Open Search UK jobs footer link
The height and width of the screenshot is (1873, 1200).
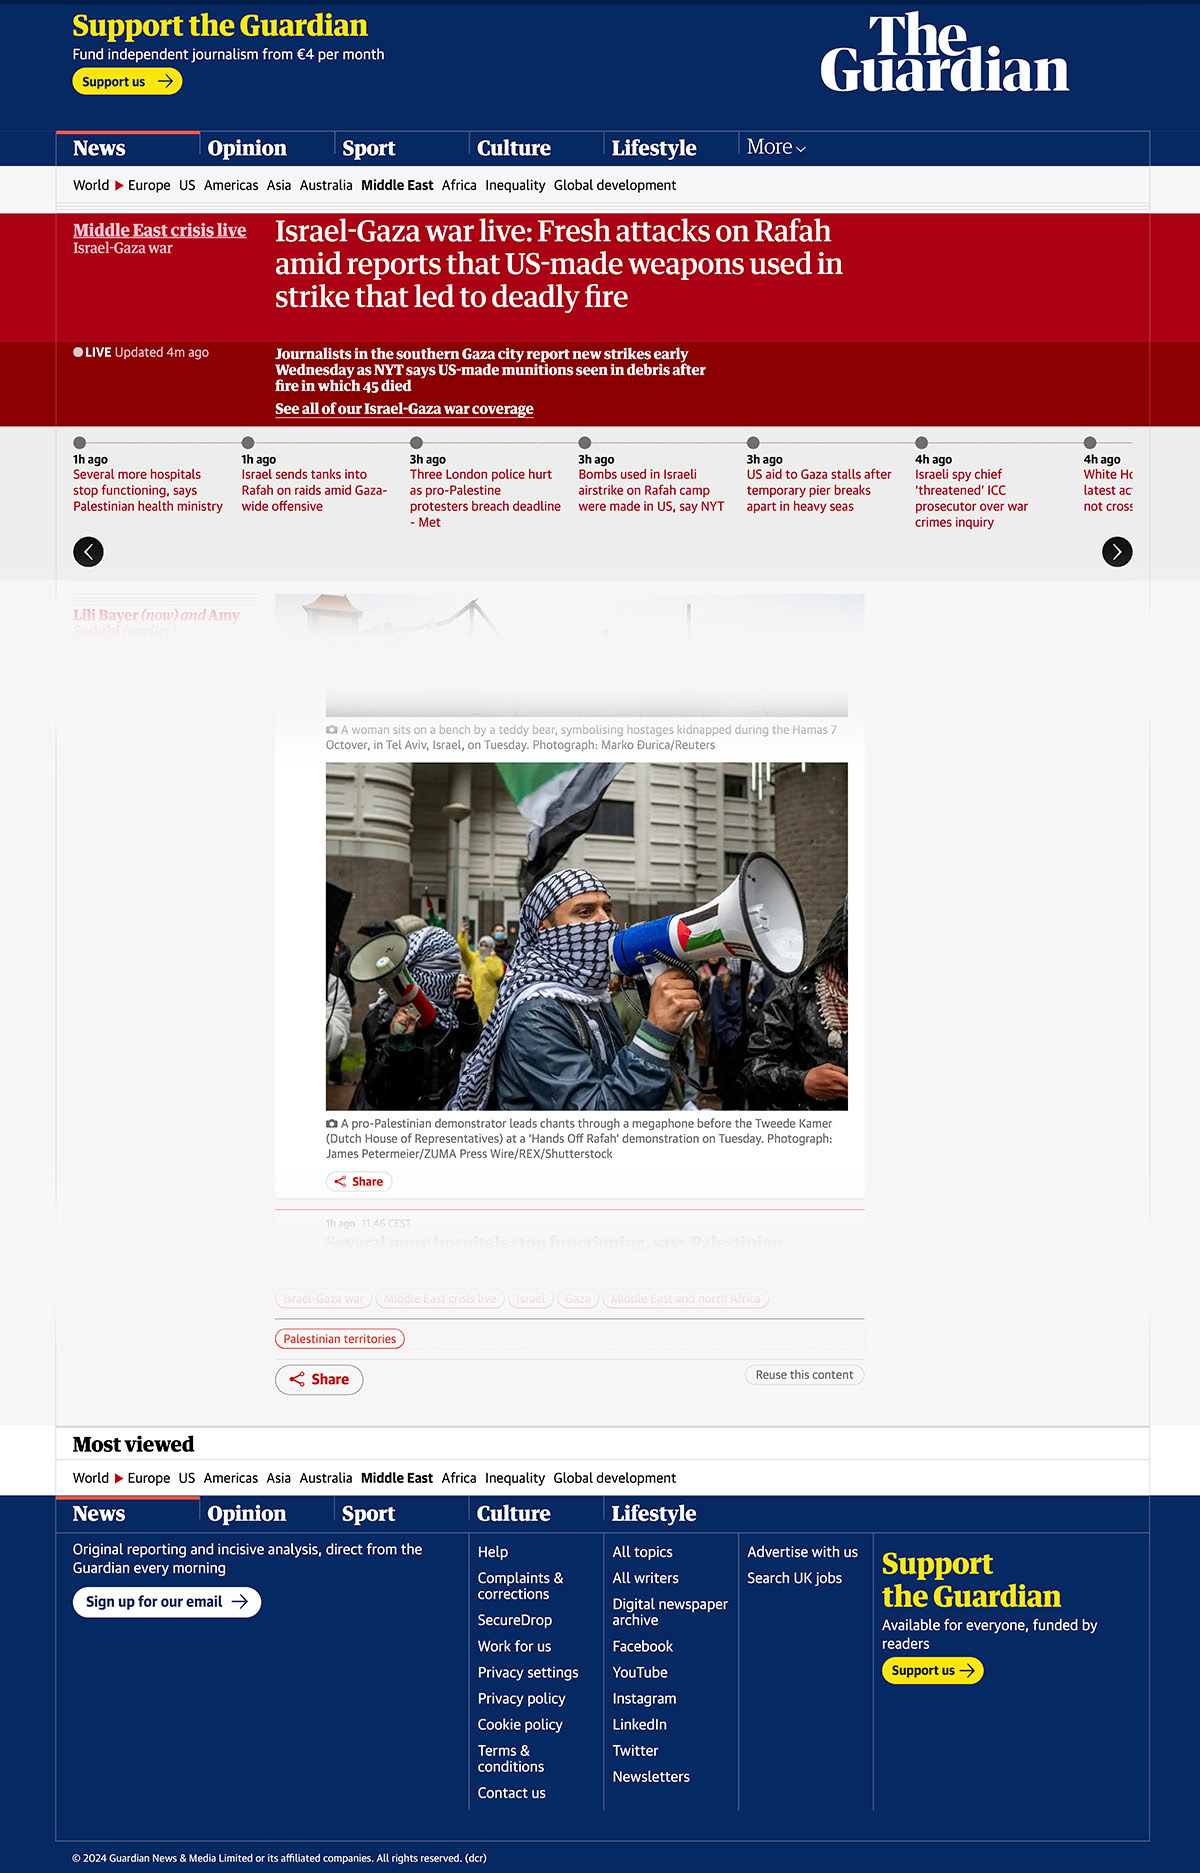click(794, 1578)
